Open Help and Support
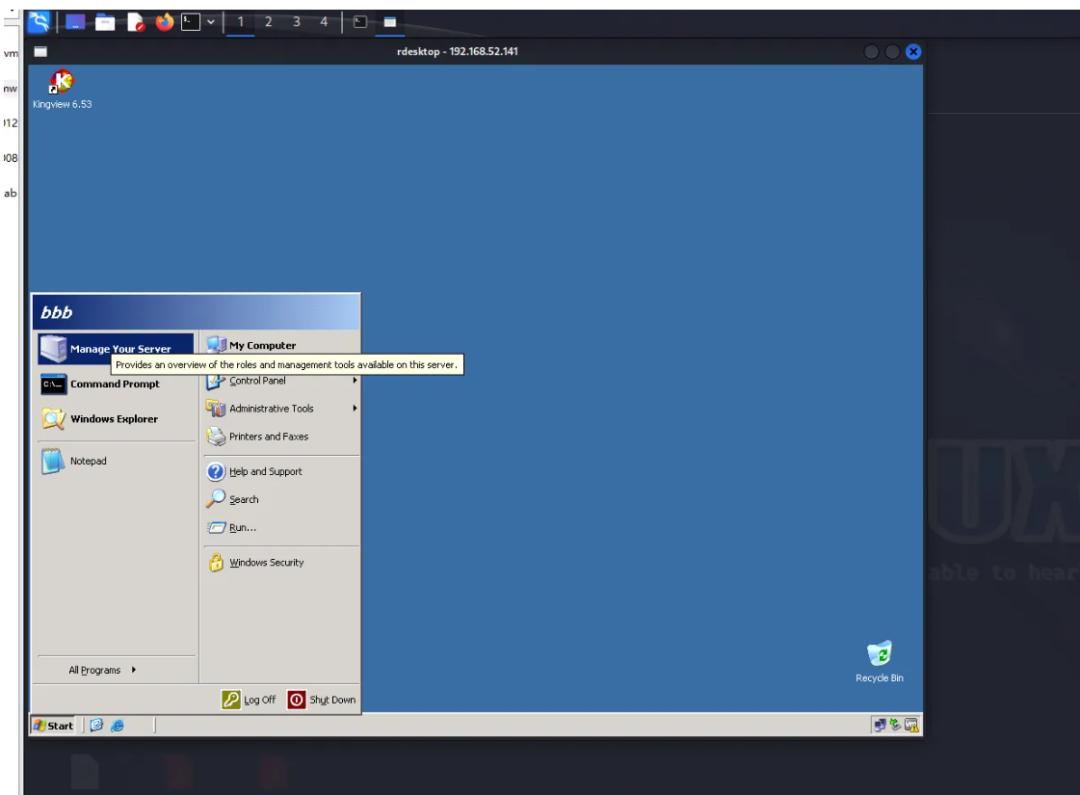The width and height of the screenshot is (1080, 795). (281, 471)
